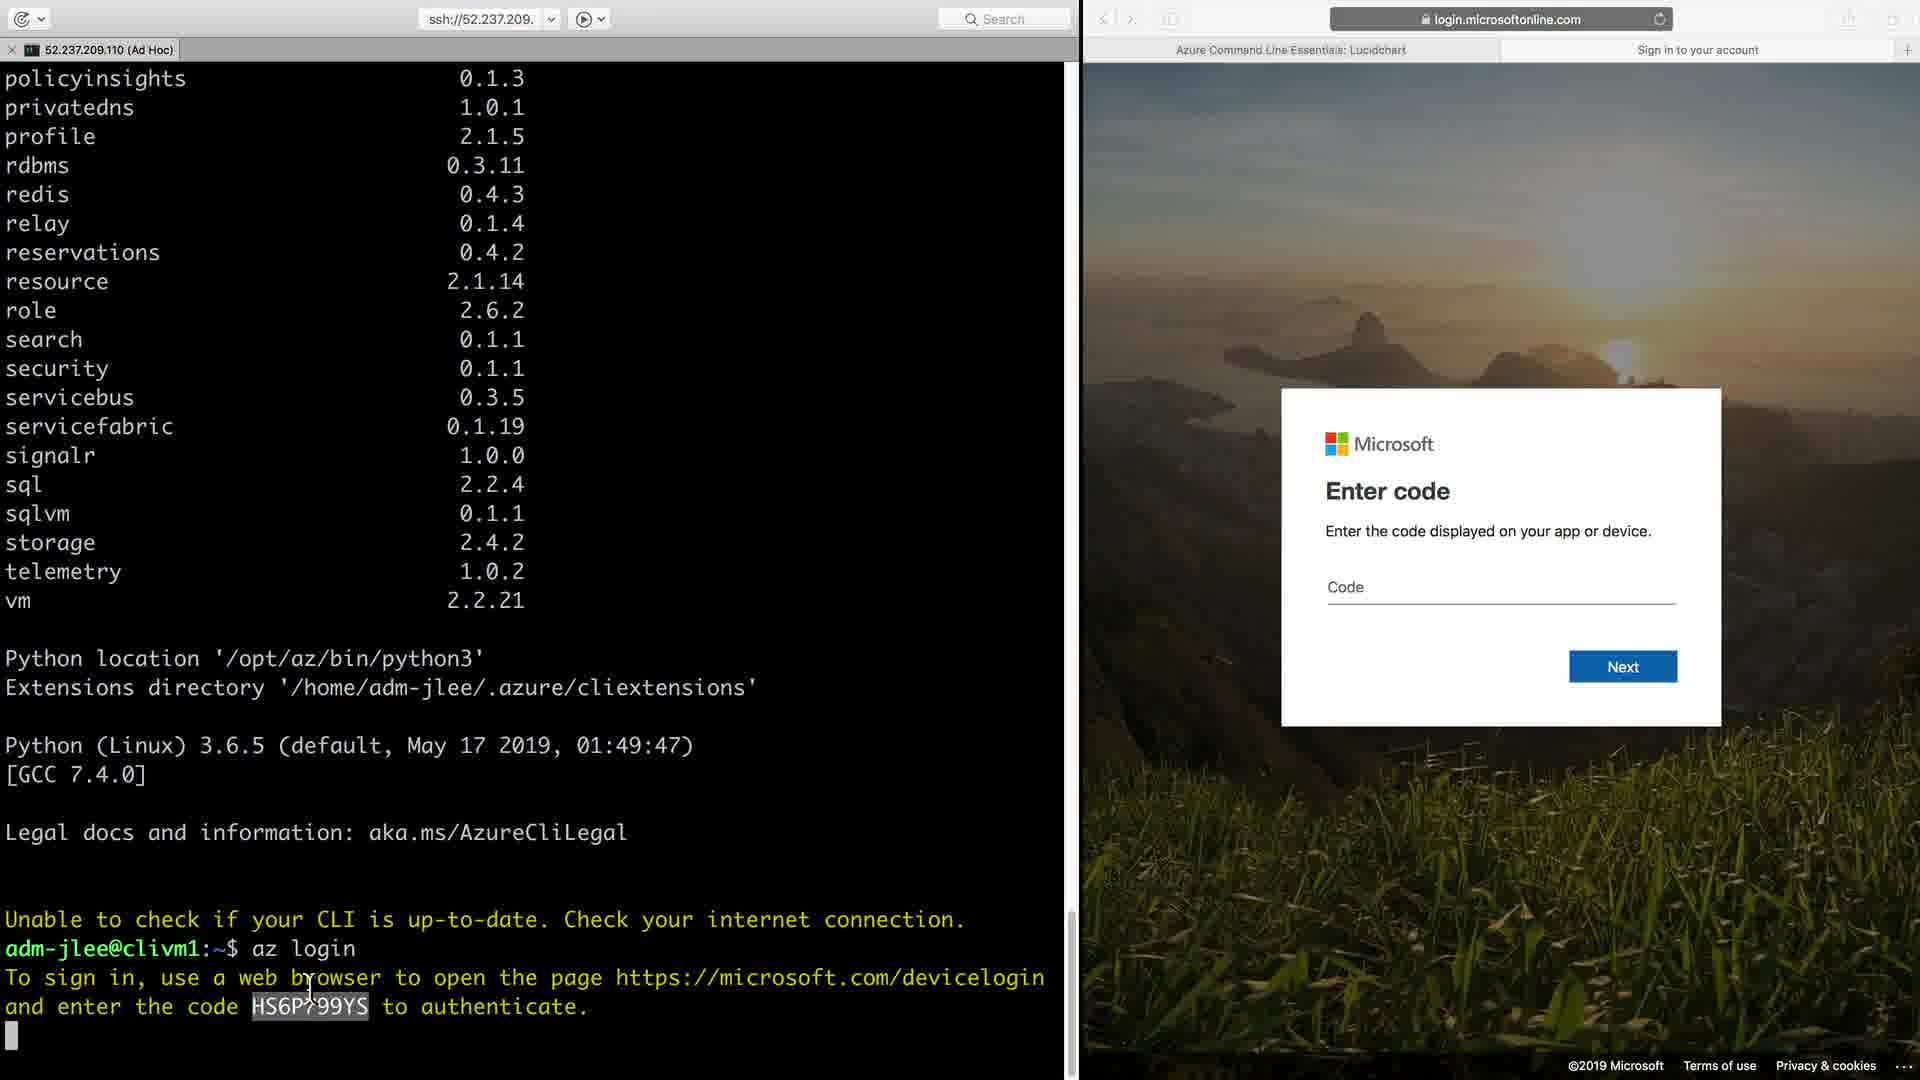
Task: Reload the login.microsoftonline.com page
Action: [1659, 19]
